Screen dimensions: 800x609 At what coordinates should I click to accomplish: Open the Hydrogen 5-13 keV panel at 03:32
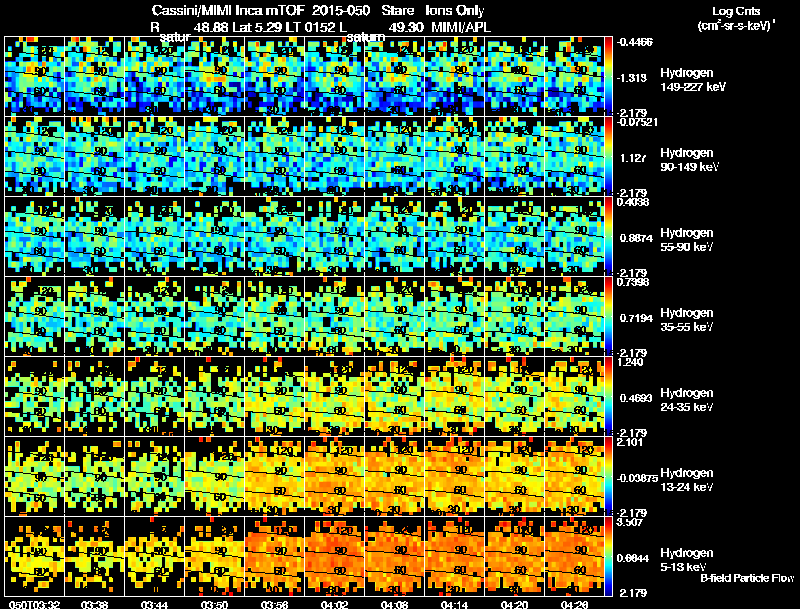(35, 556)
